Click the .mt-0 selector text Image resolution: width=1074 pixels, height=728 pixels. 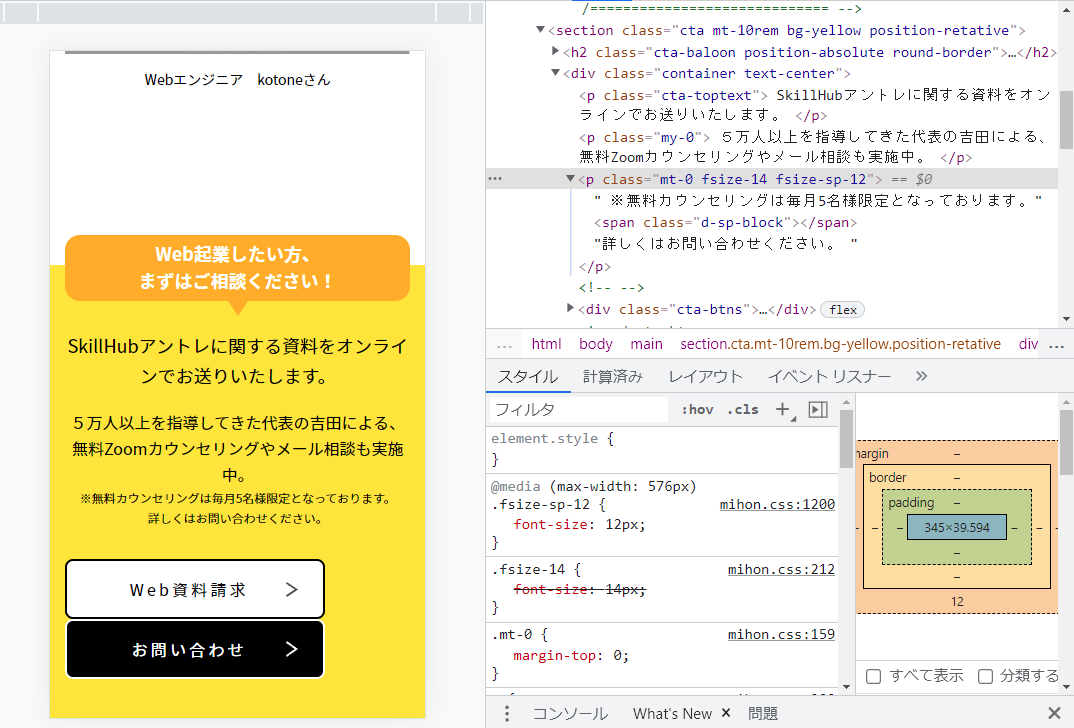(512, 635)
